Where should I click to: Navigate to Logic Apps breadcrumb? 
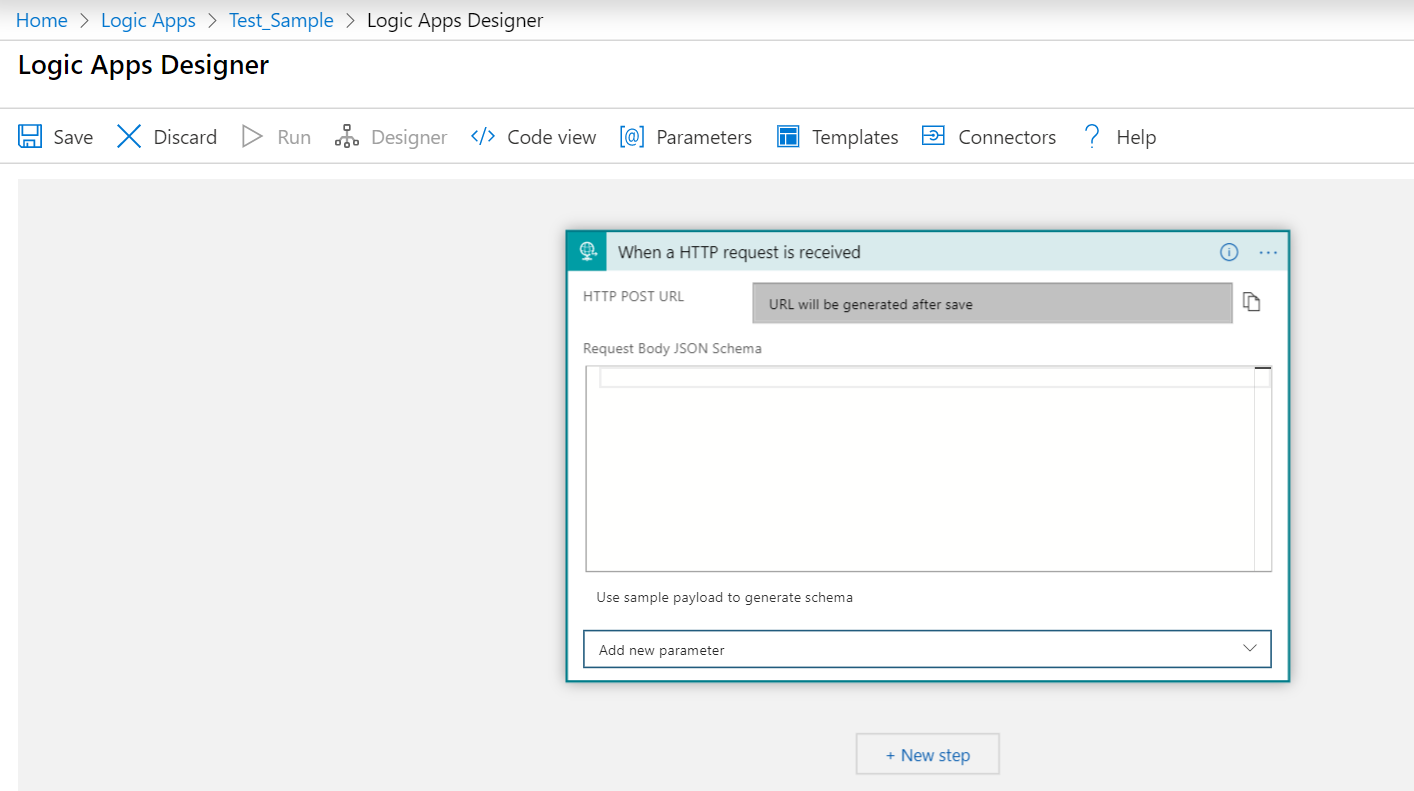point(148,21)
